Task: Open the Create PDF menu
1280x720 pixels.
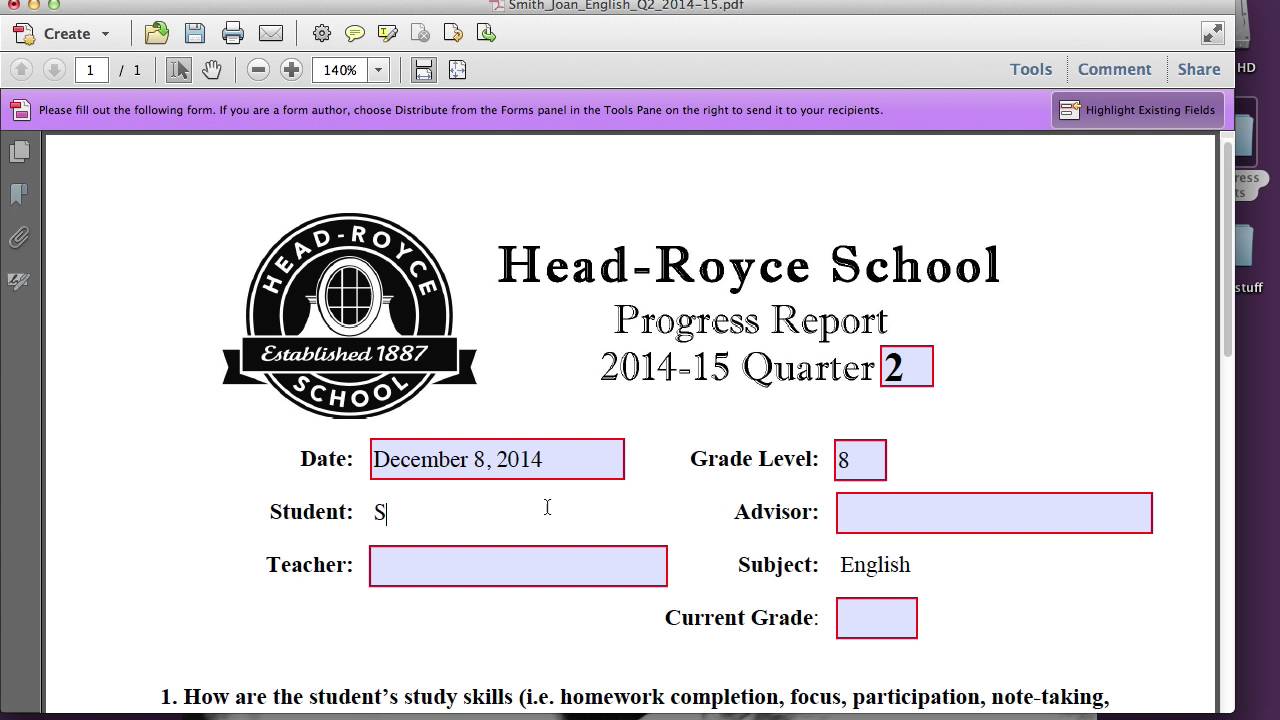Action: pyautogui.click(x=61, y=34)
